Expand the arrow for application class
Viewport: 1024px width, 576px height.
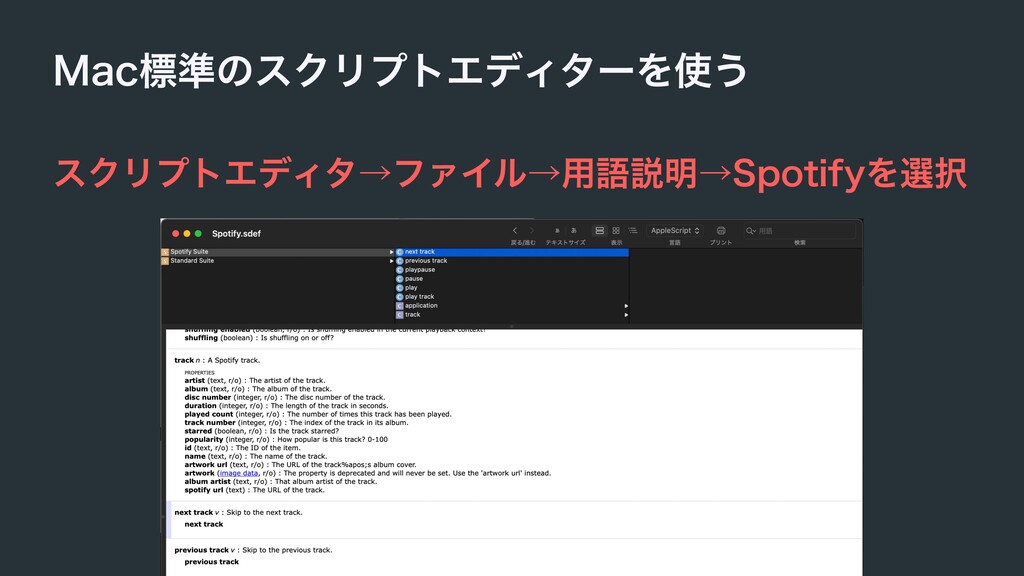point(626,306)
